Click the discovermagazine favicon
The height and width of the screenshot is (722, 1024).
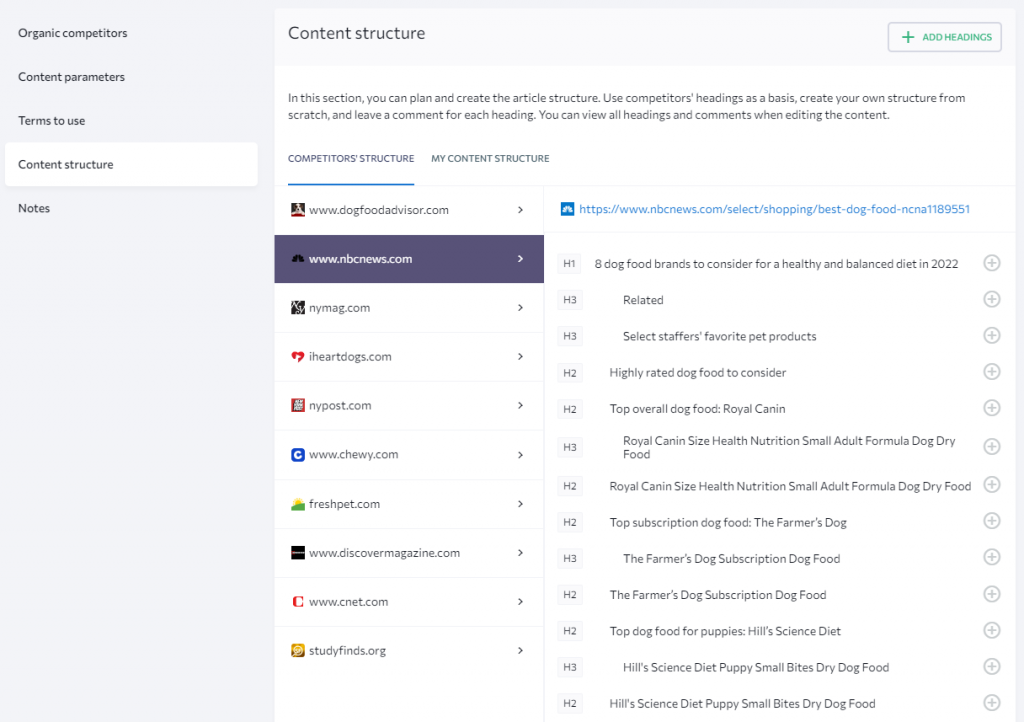[298, 553]
